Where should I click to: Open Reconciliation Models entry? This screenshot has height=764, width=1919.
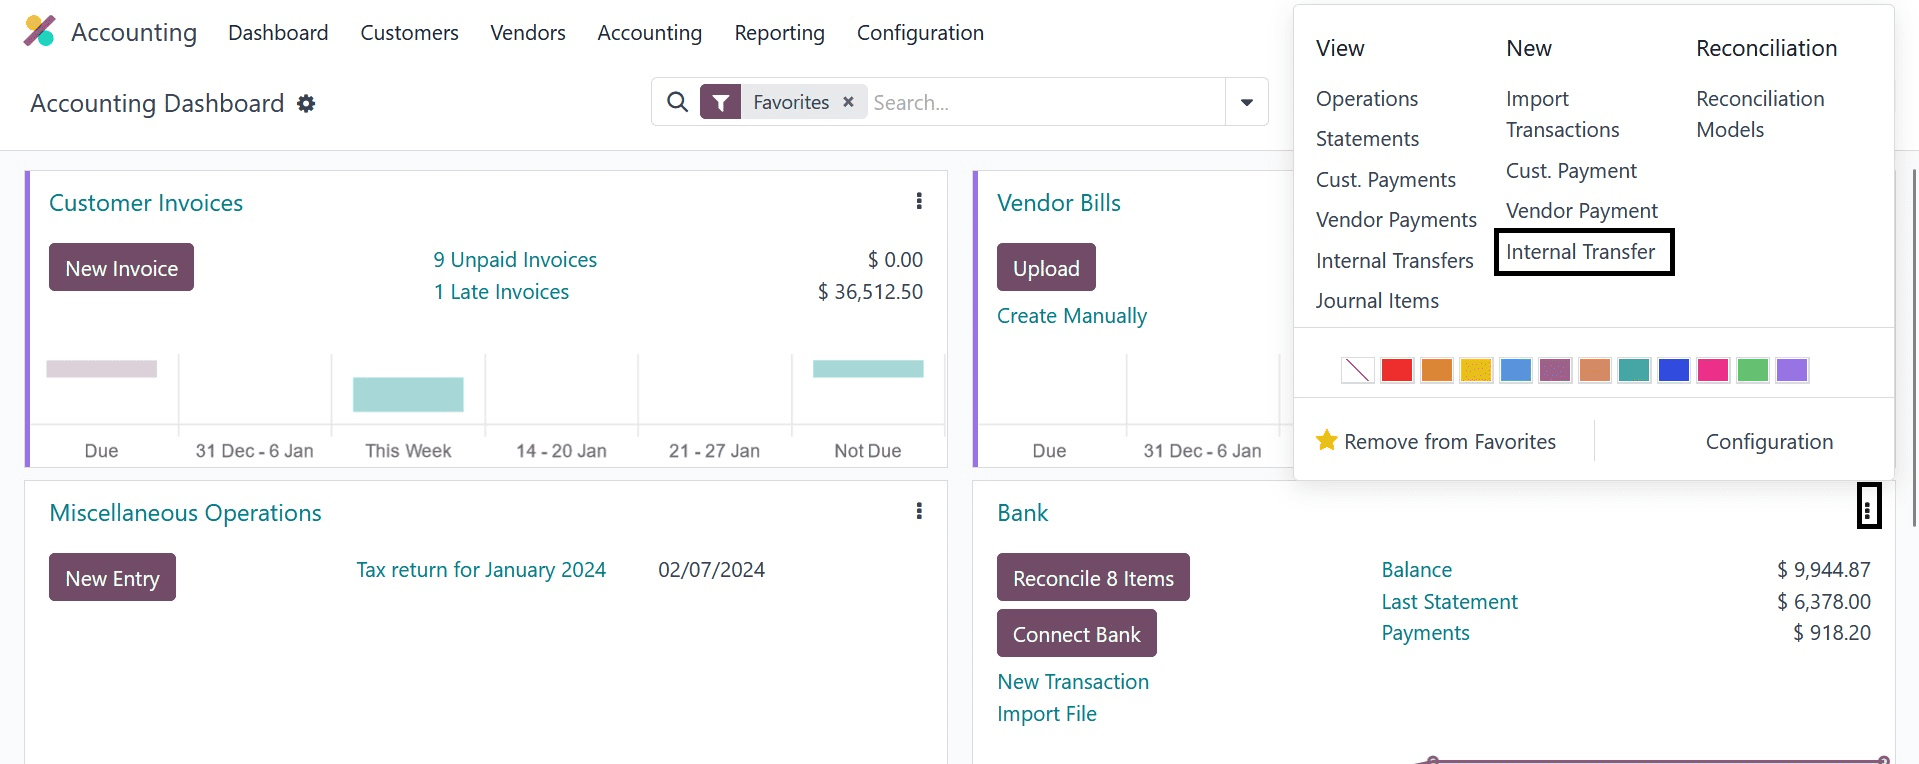(1760, 114)
